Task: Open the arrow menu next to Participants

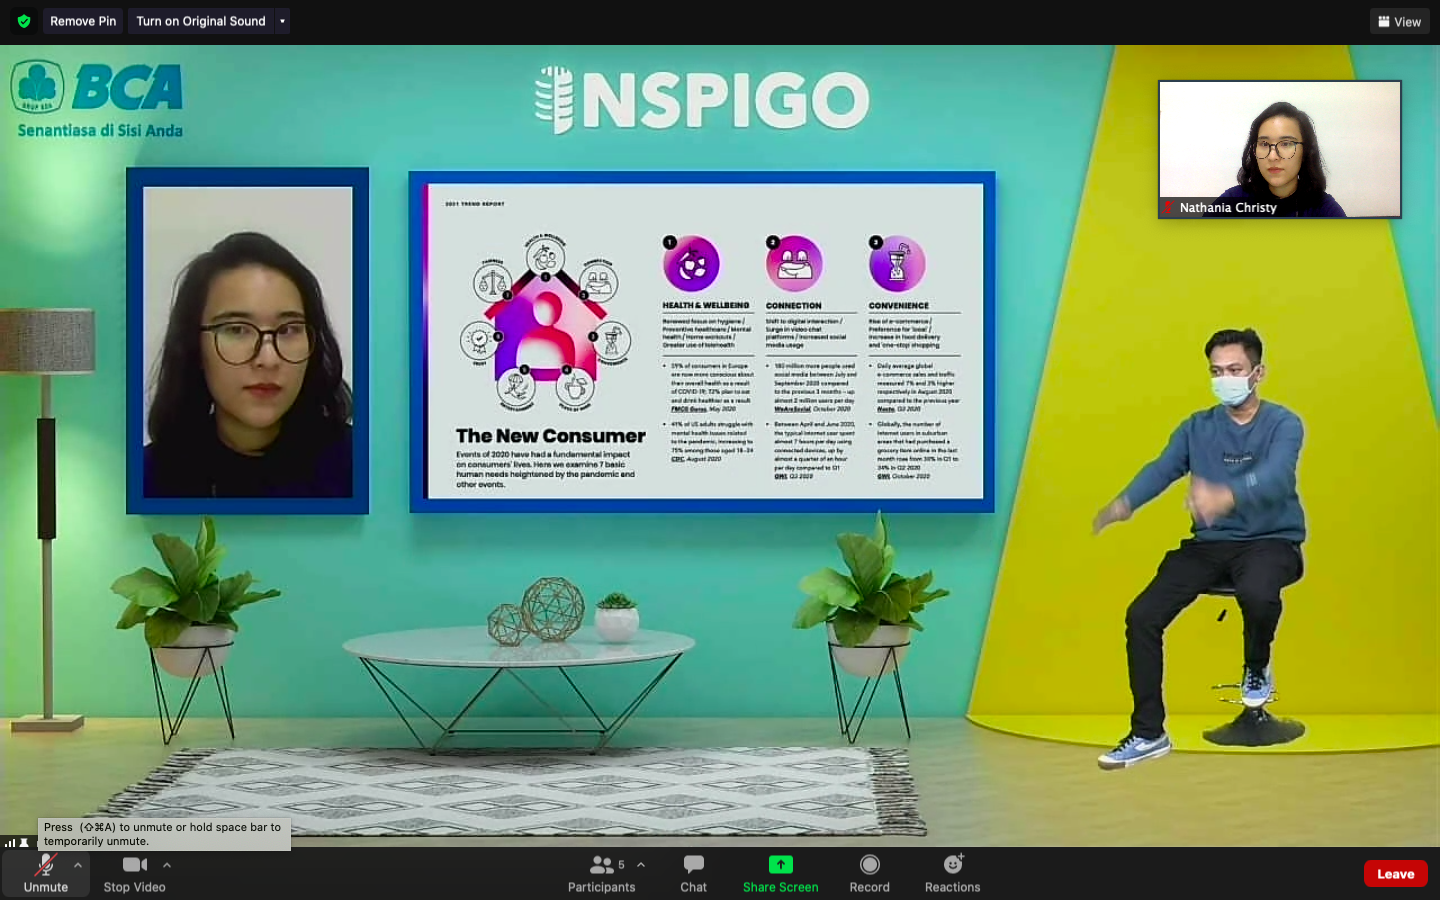Action: point(641,865)
